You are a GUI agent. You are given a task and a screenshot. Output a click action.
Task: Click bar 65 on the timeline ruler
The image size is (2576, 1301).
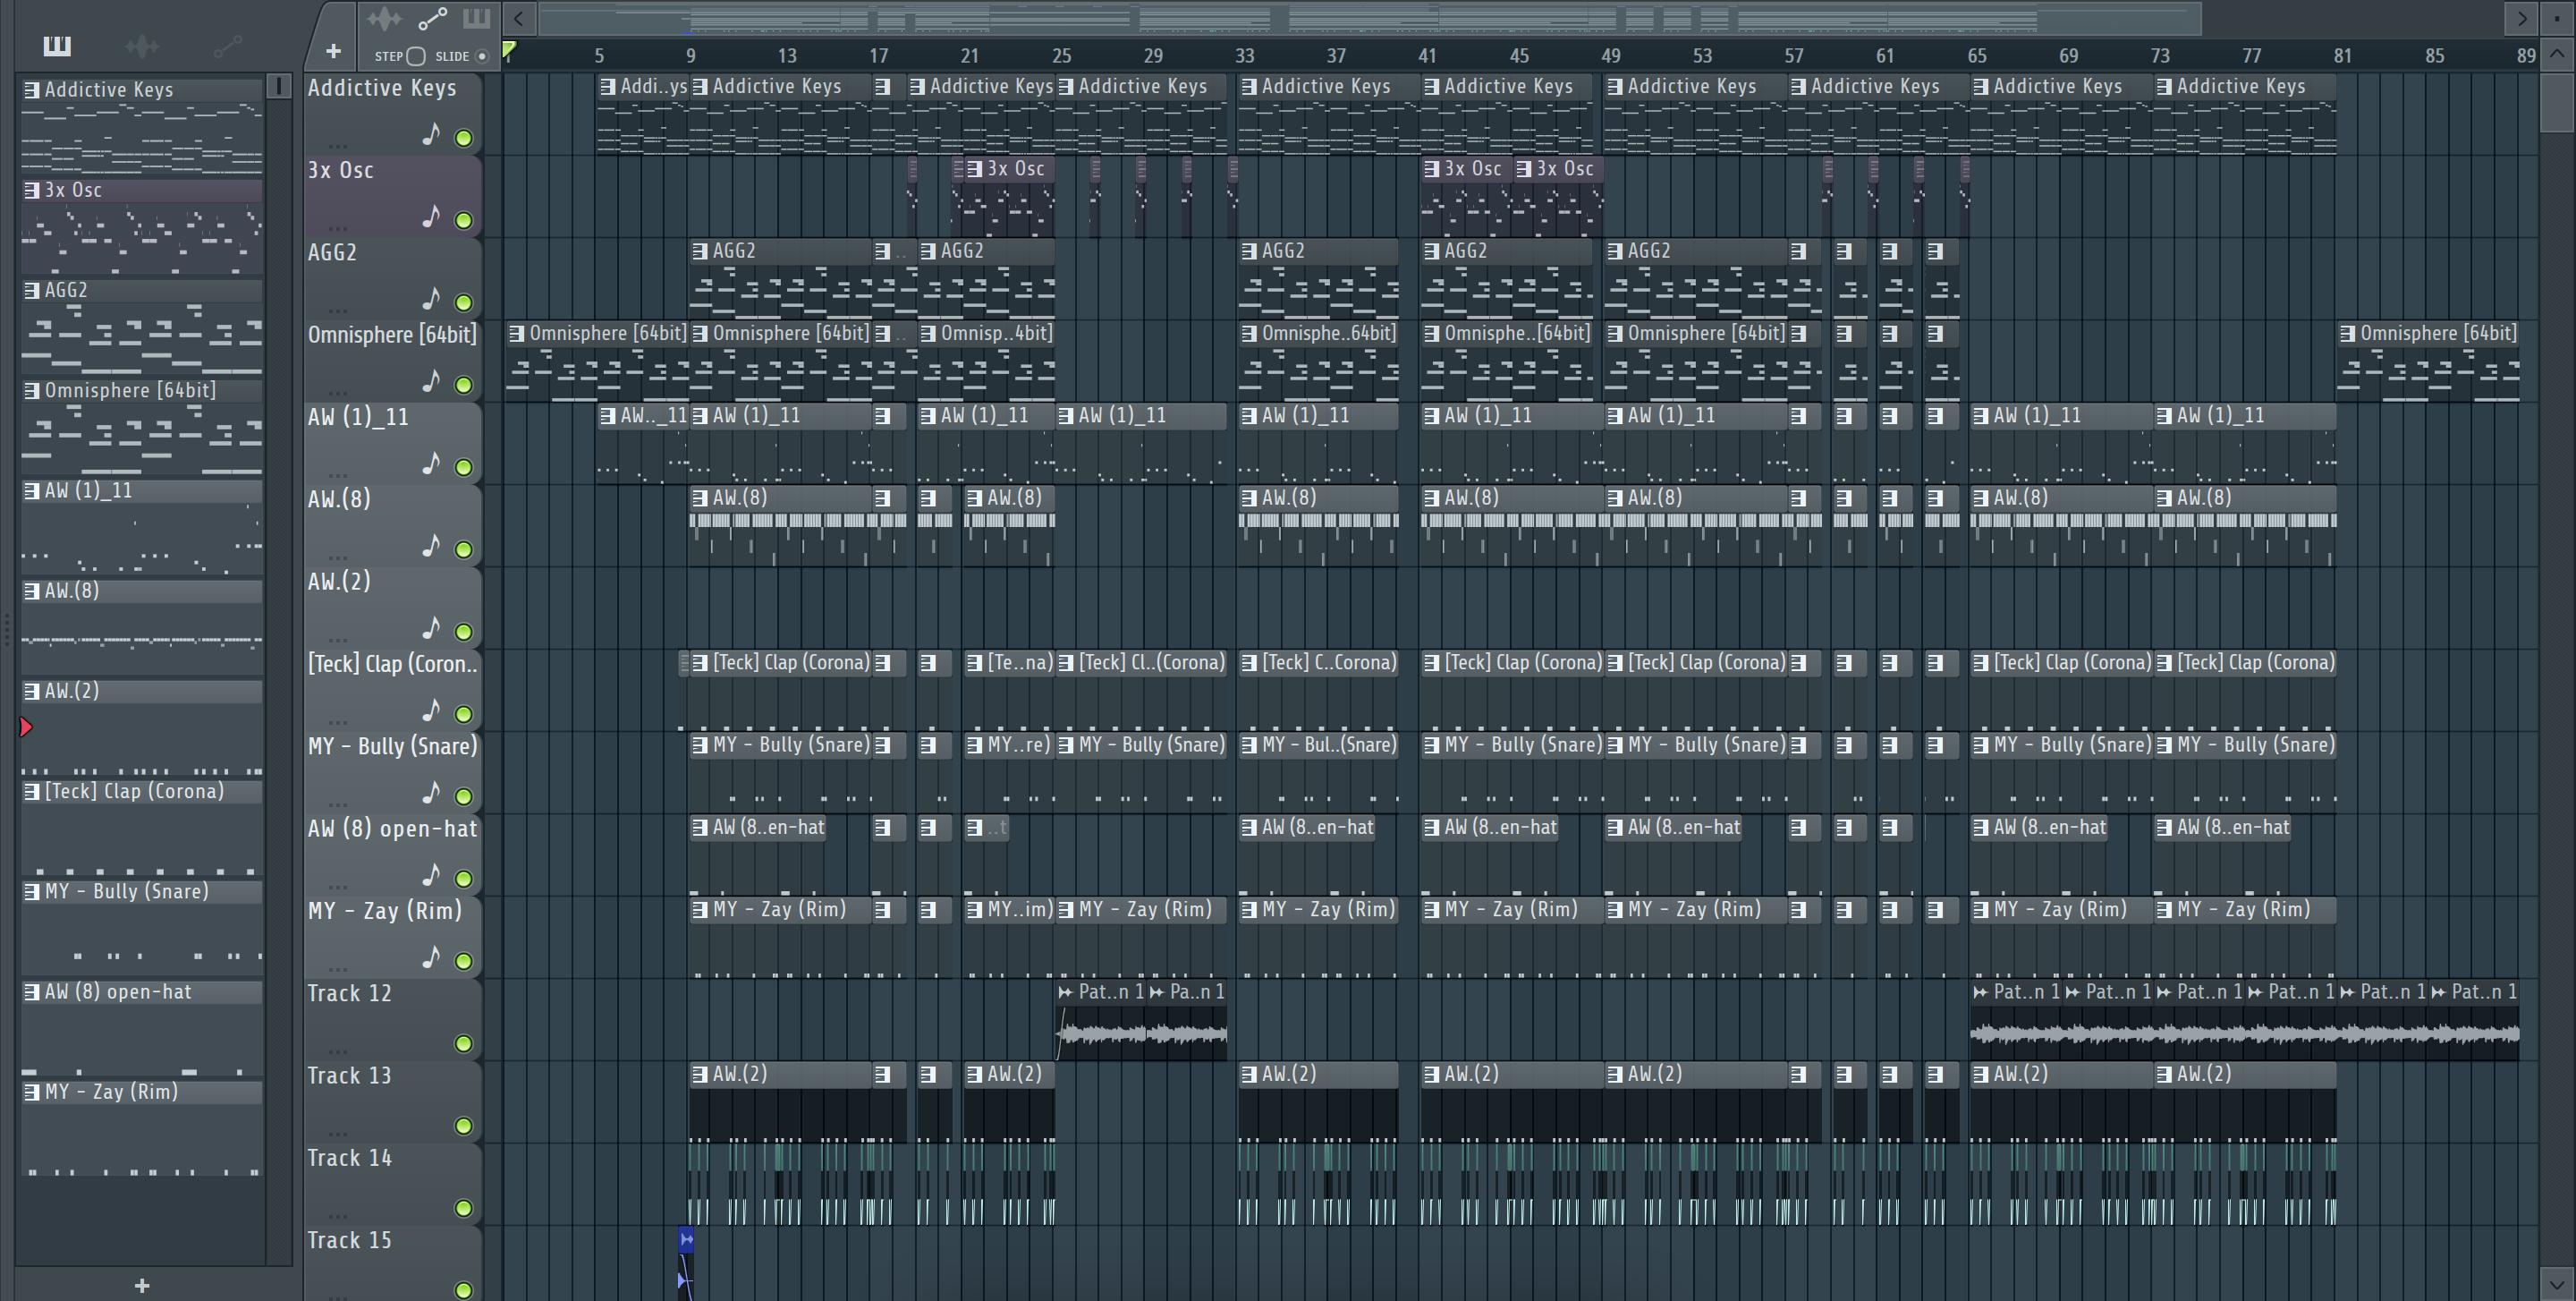click(1977, 56)
